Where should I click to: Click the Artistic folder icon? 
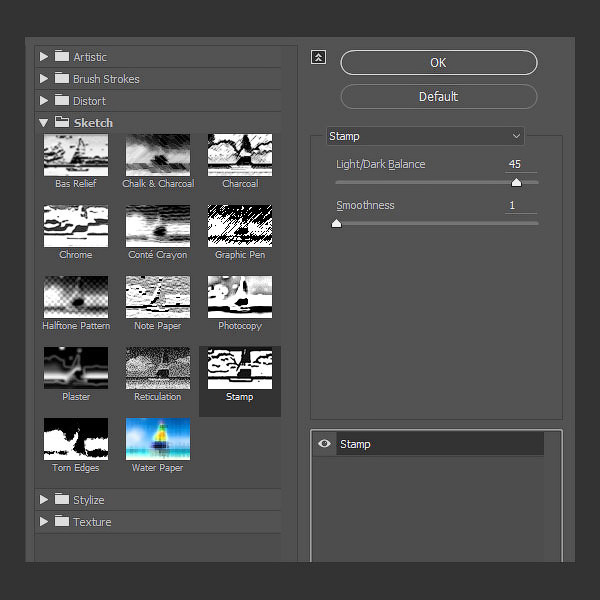tap(62, 56)
